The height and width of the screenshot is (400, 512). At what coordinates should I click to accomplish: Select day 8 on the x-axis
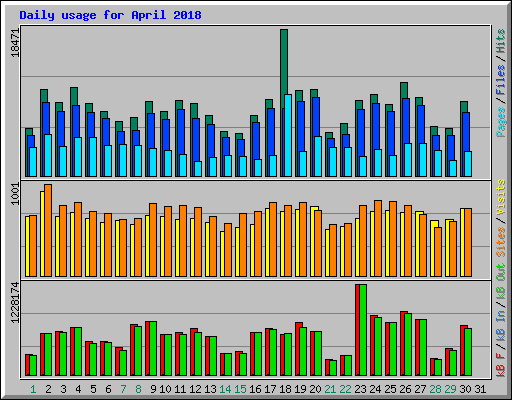coord(138,389)
